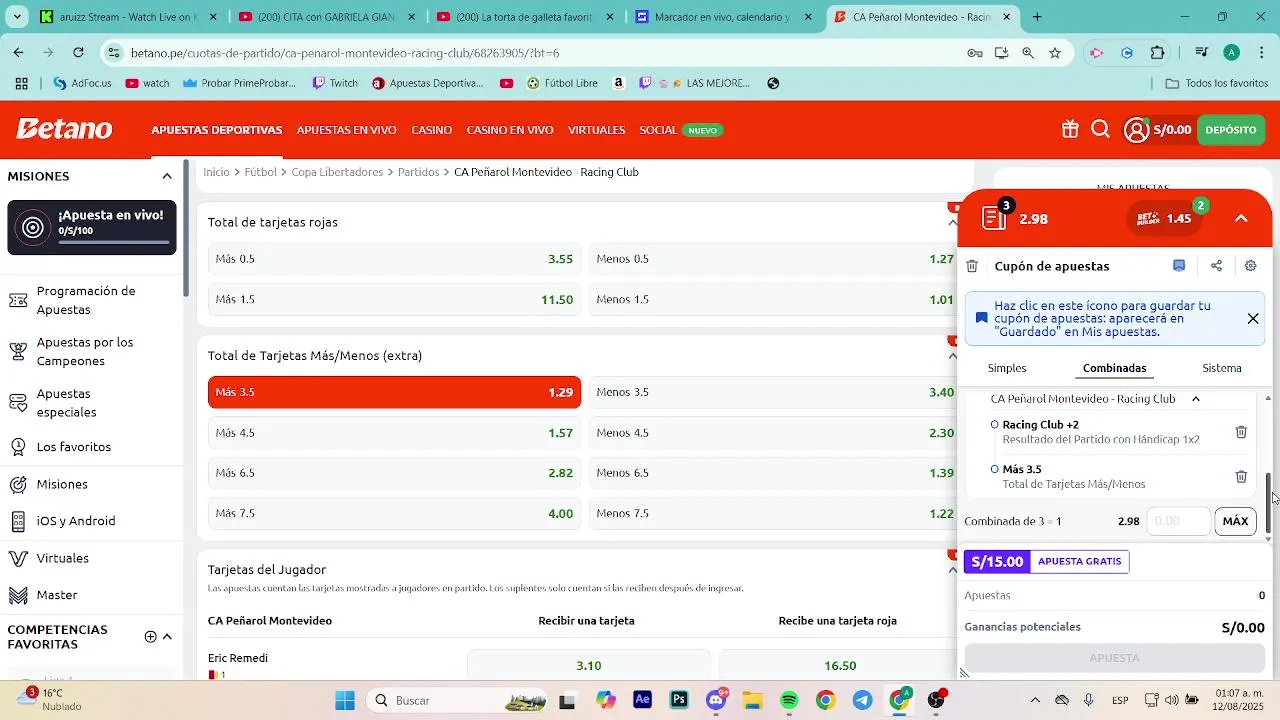This screenshot has width=1280, height=720.
Task: Remove the Racing Club +2 selection
Action: pyautogui.click(x=1241, y=432)
